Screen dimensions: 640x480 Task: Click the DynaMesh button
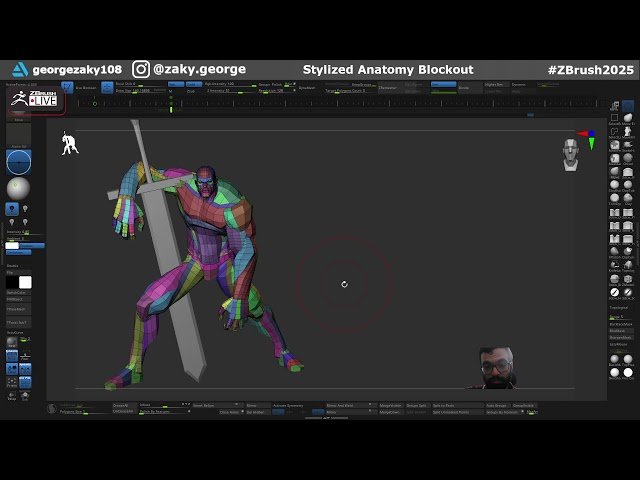(307, 88)
